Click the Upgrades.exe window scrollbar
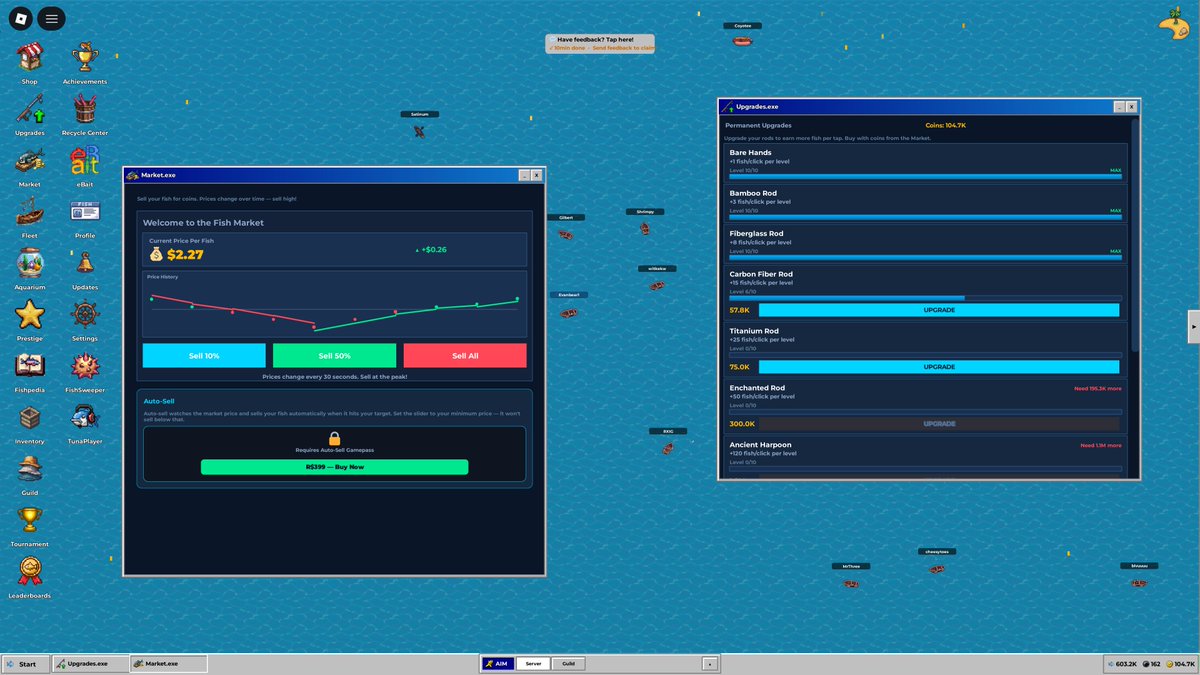The image size is (1200, 675). [1134, 235]
